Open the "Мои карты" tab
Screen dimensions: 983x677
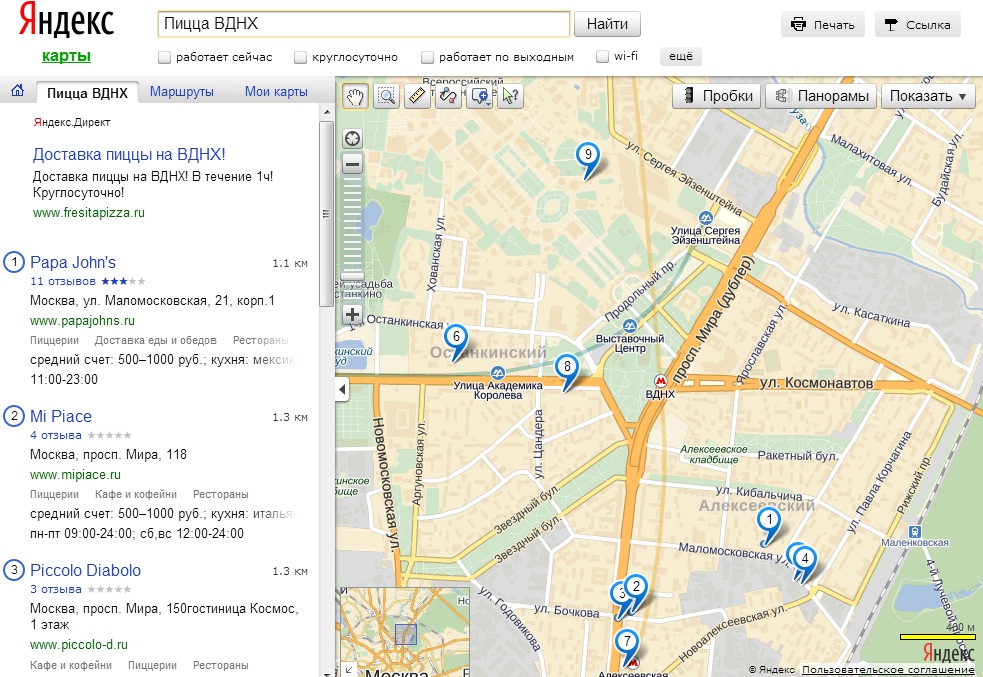[276, 92]
